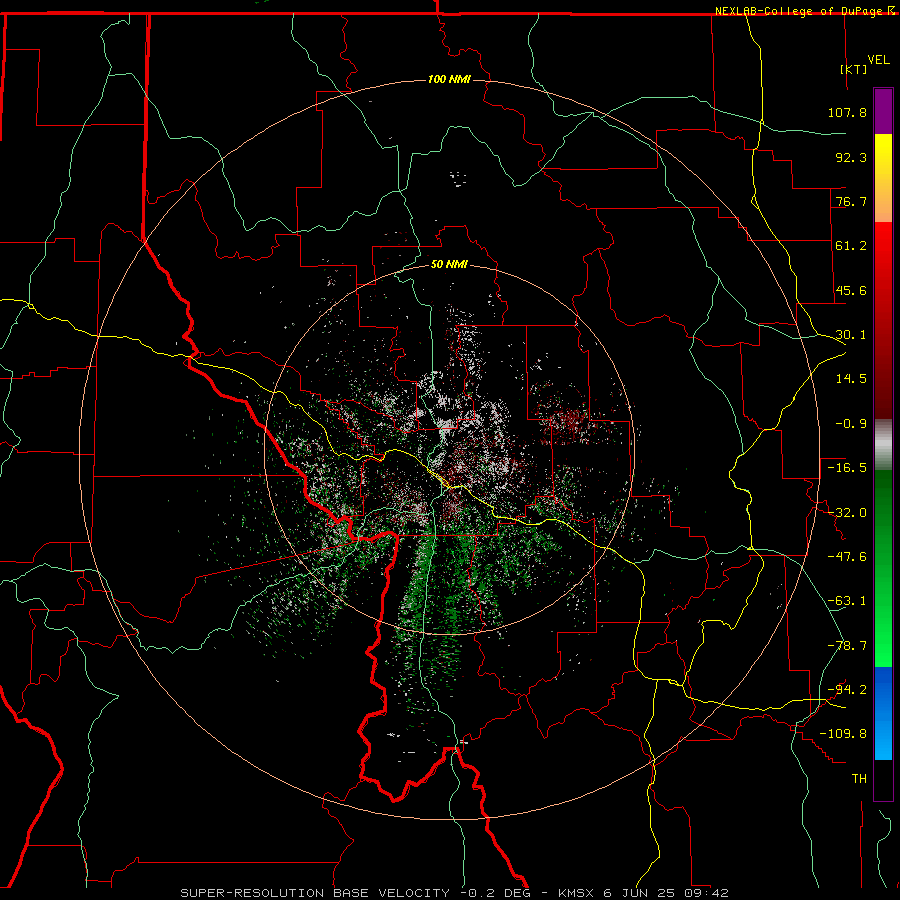The width and height of the screenshot is (900, 900).
Task: Click the -109.8 scale value
Action: tap(843, 734)
